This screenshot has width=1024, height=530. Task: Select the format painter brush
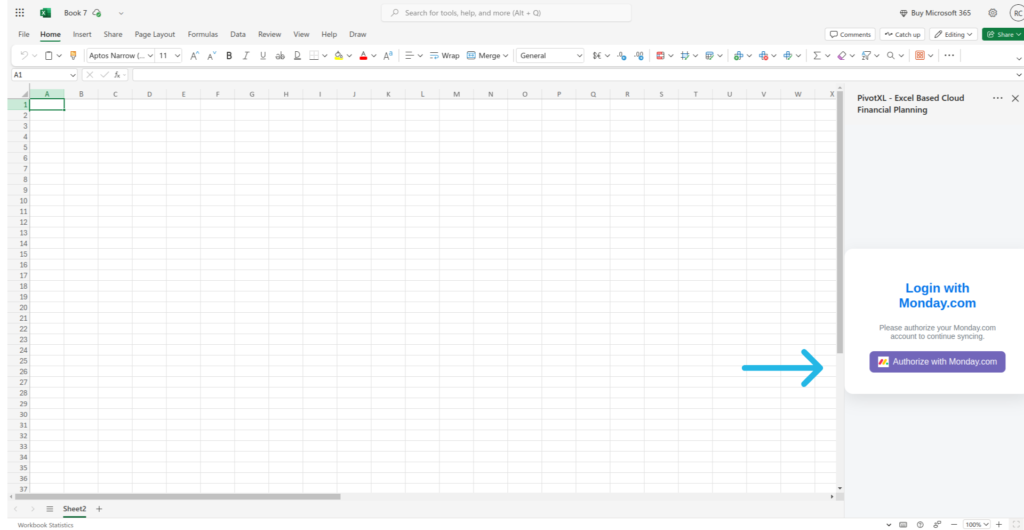(73, 56)
